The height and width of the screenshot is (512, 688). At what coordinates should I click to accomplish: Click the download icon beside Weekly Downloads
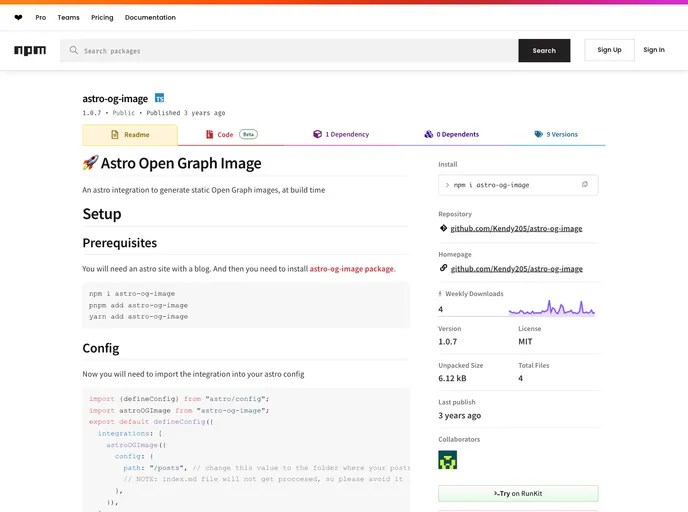pos(440,294)
